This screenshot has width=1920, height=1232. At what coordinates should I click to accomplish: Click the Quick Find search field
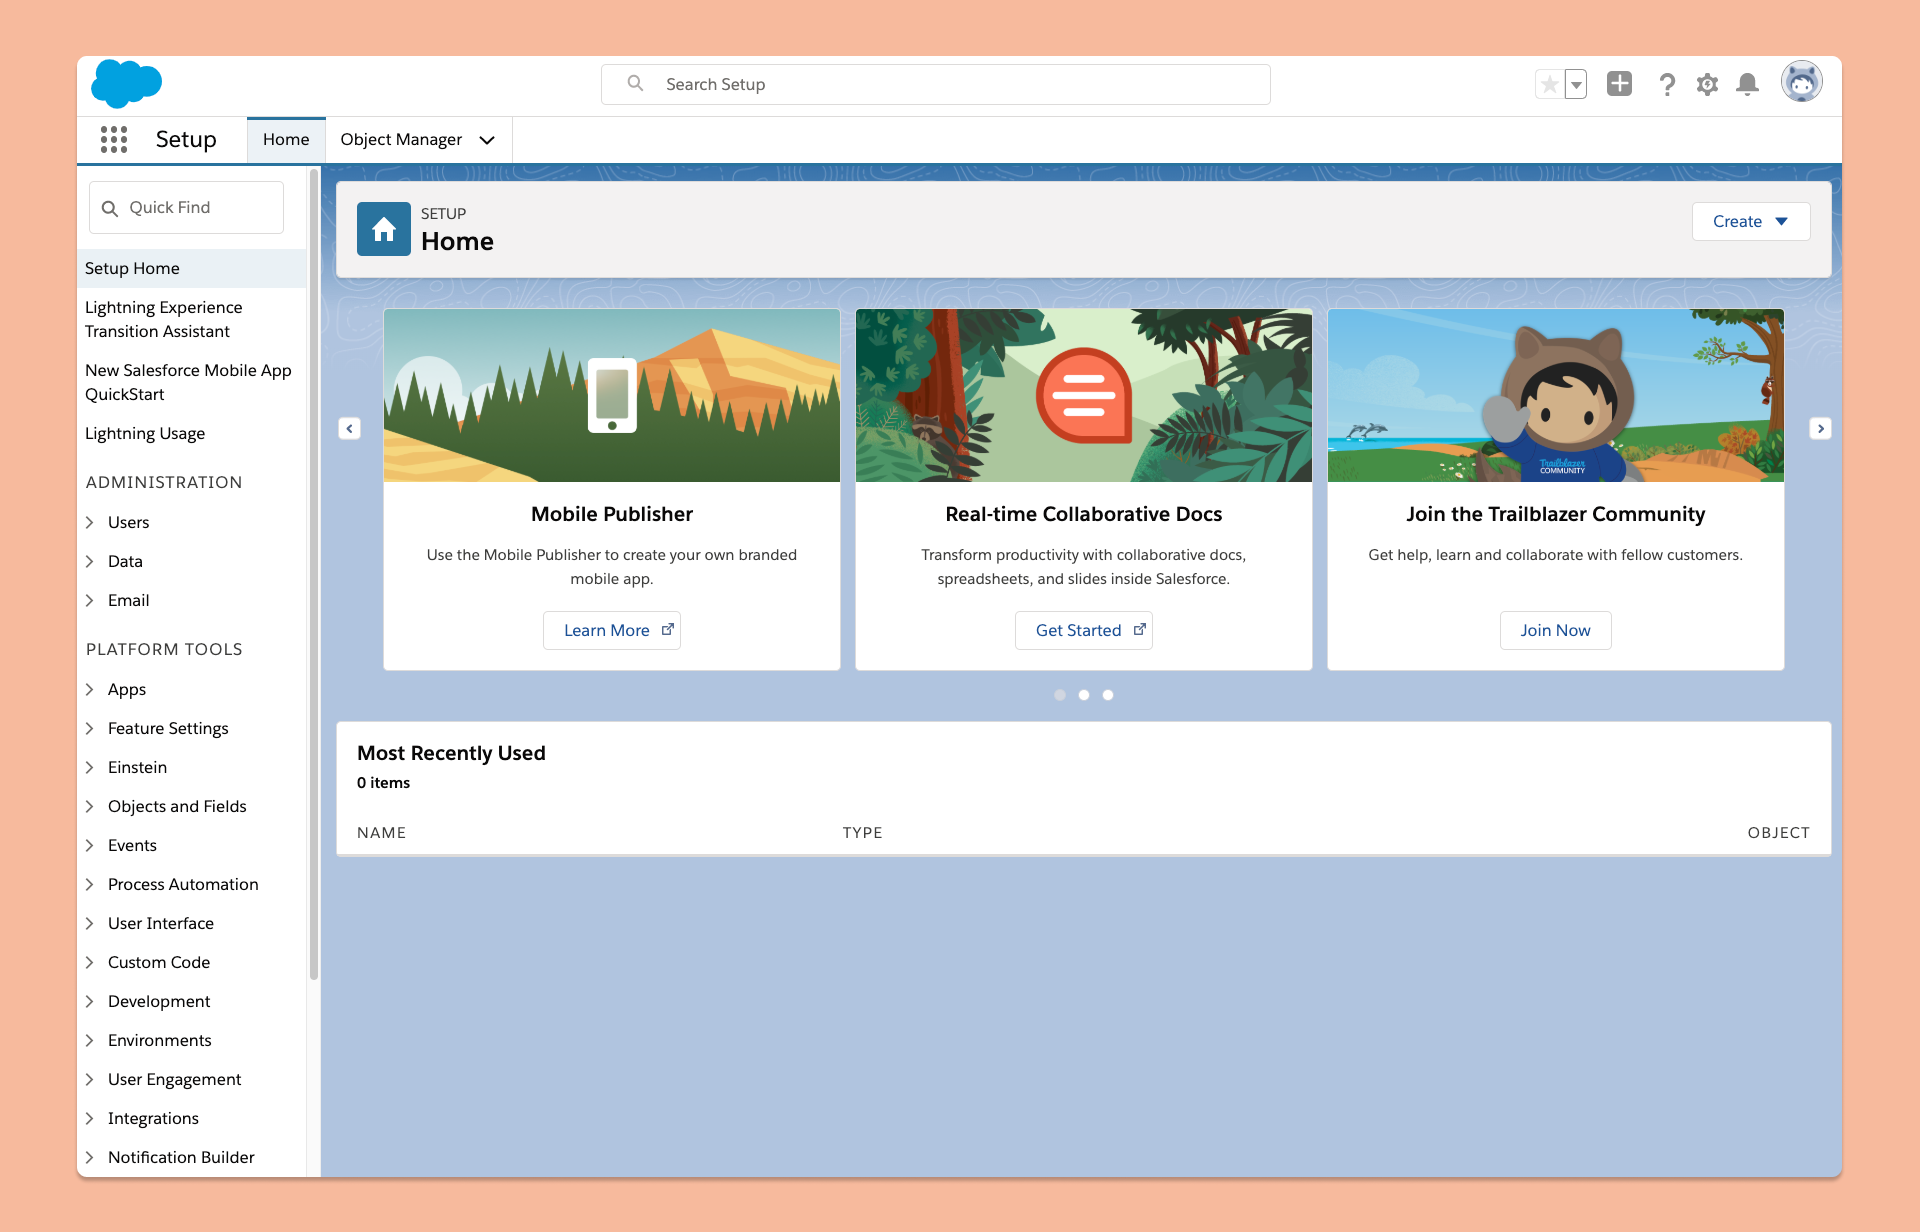(186, 207)
